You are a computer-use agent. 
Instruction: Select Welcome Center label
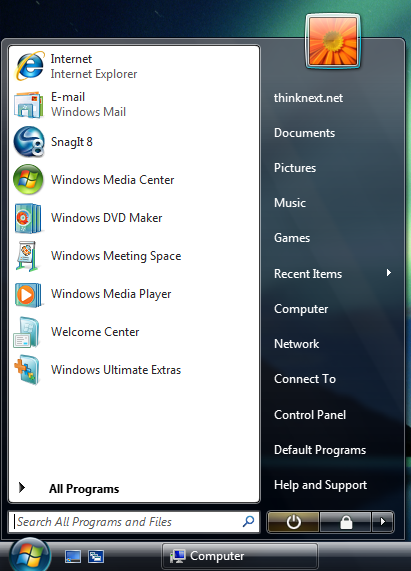coord(95,332)
